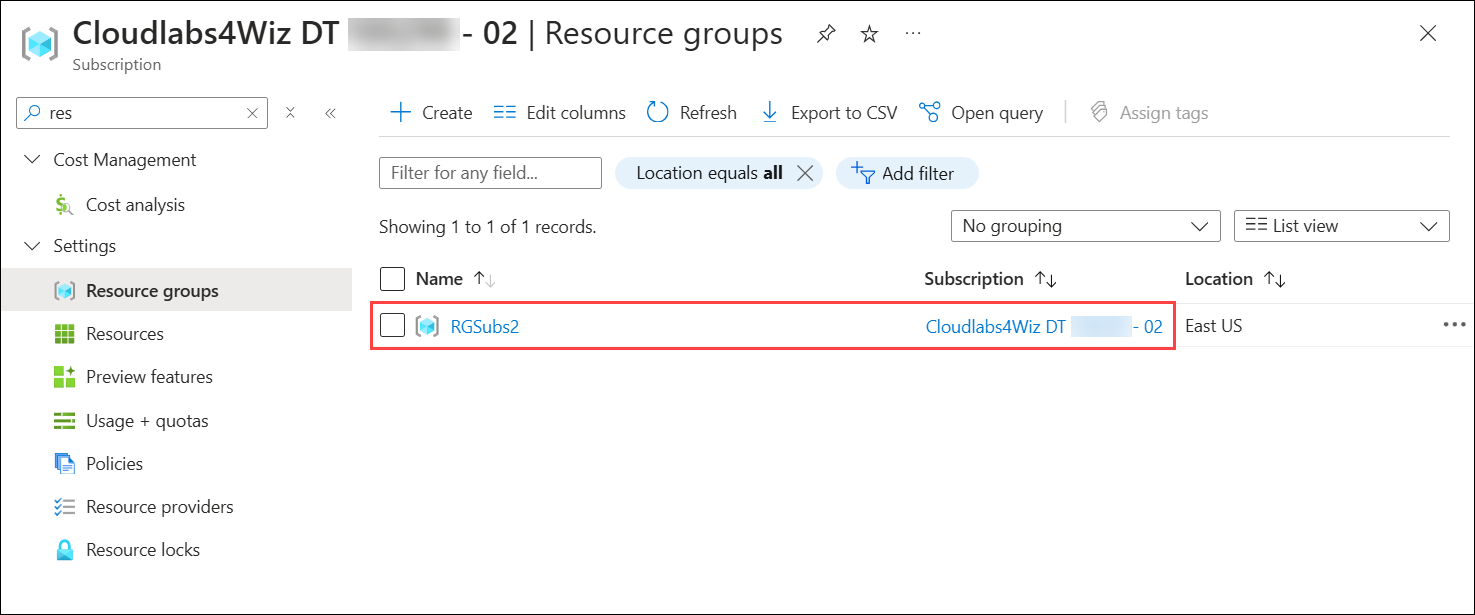This screenshot has width=1475, height=615.
Task: Focus the sidebar search box containing 'res'
Action: tap(143, 114)
